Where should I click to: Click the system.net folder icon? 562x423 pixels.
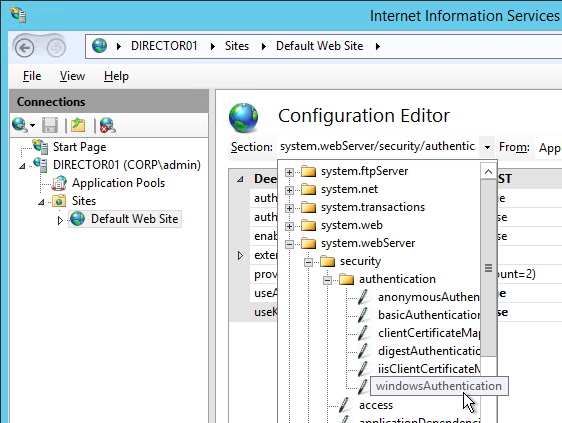(308, 189)
